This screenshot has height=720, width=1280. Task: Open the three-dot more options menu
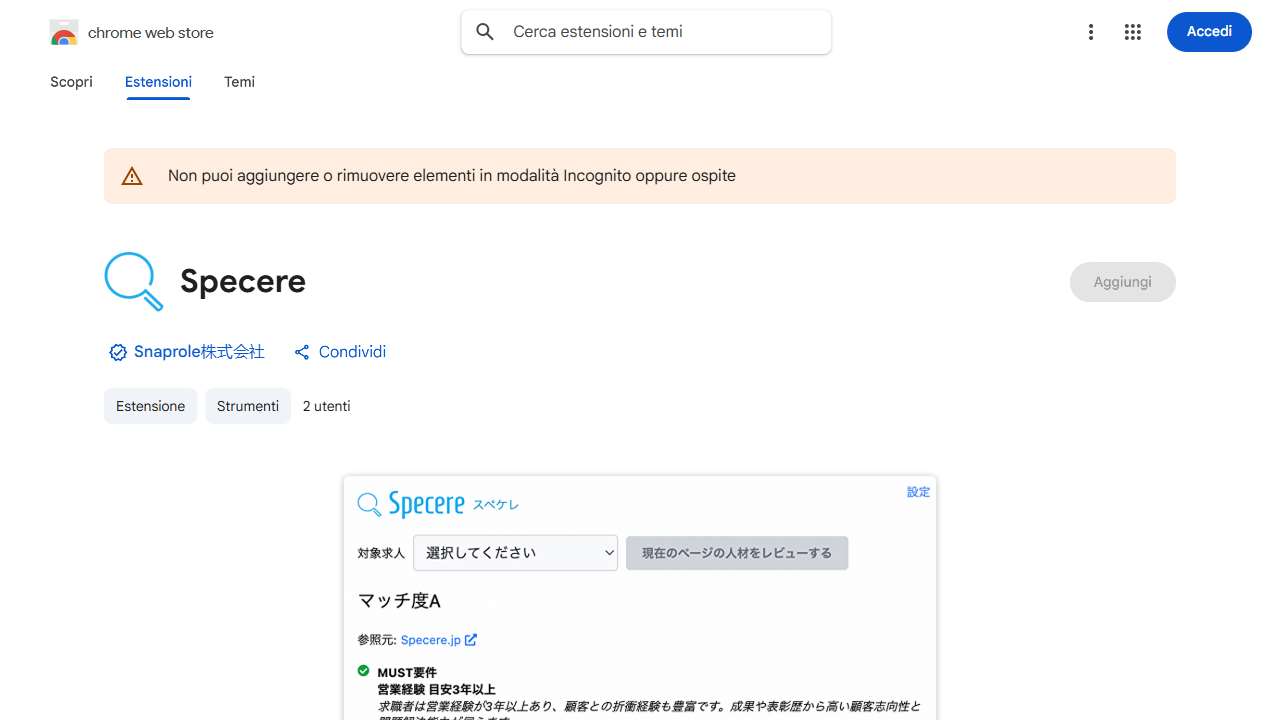pyautogui.click(x=1091, y=32)
